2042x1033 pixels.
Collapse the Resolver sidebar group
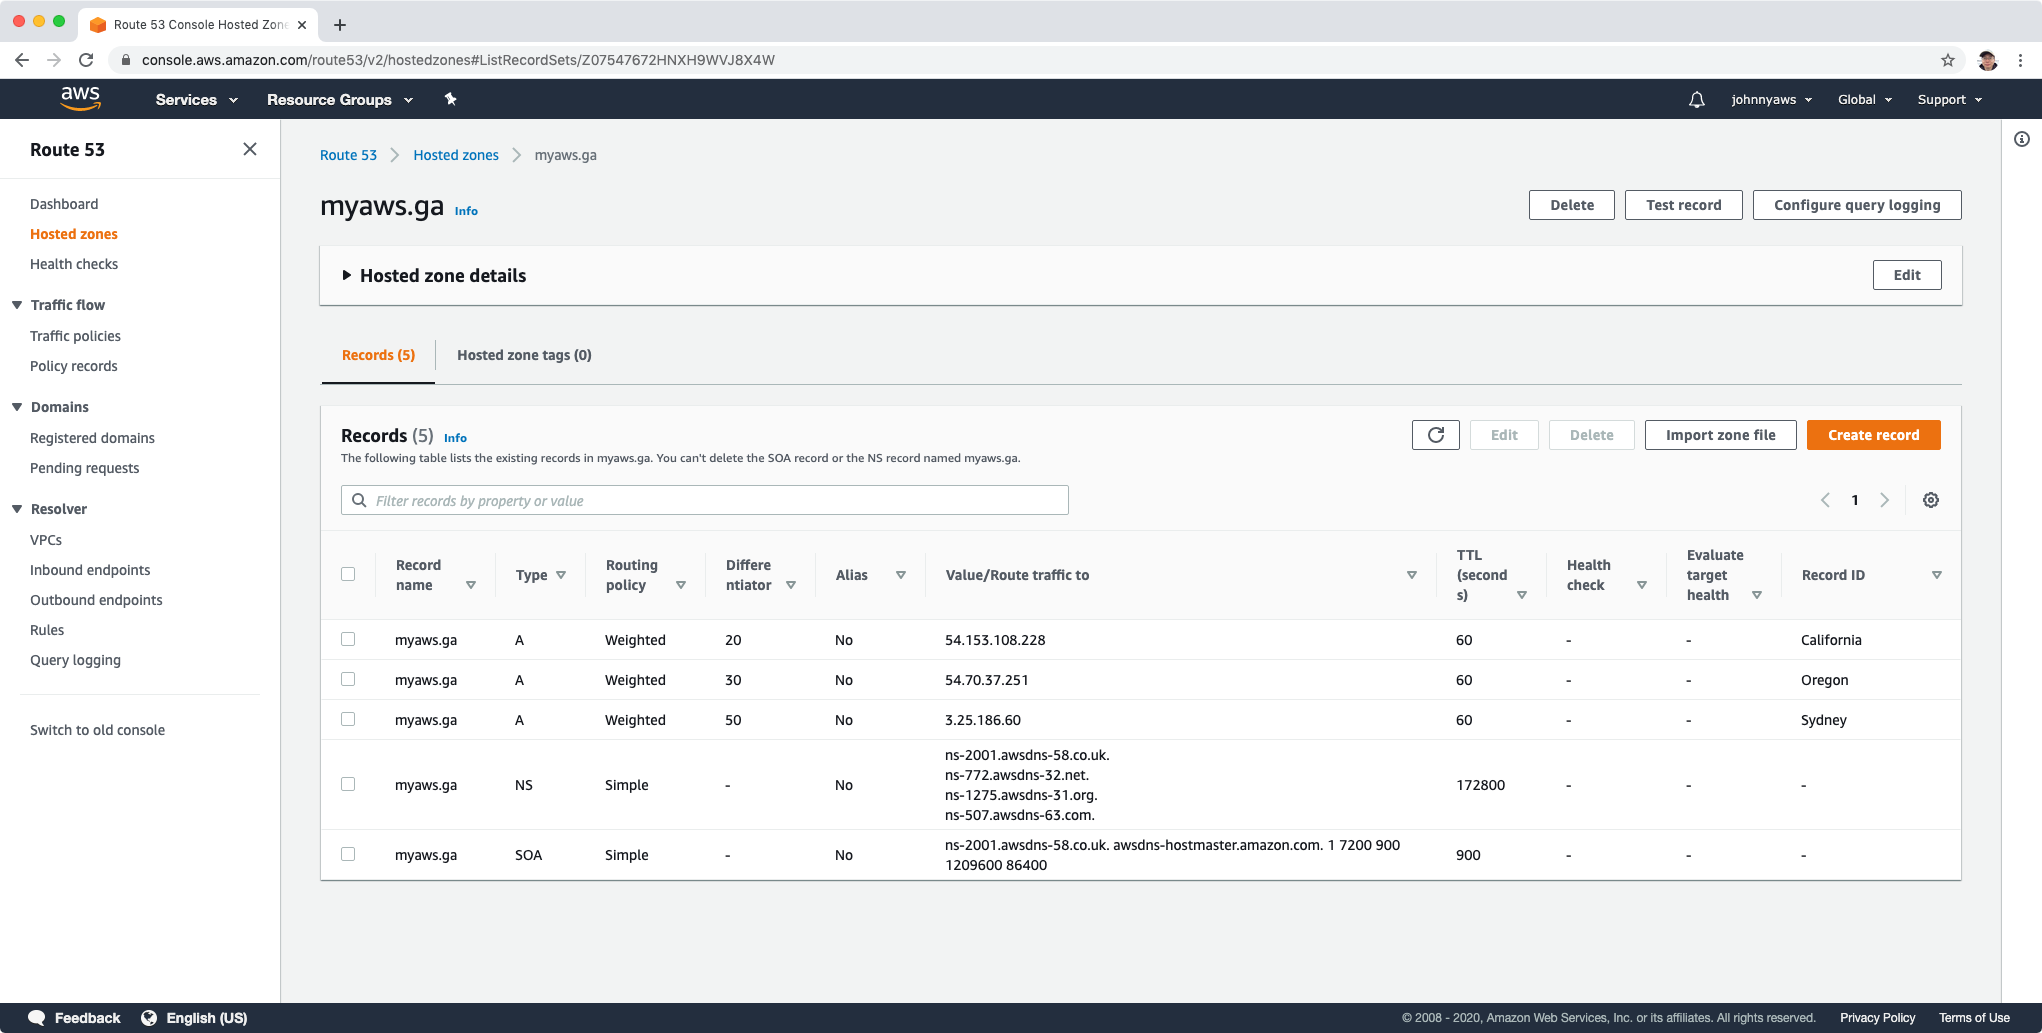[x=17, y=509]
